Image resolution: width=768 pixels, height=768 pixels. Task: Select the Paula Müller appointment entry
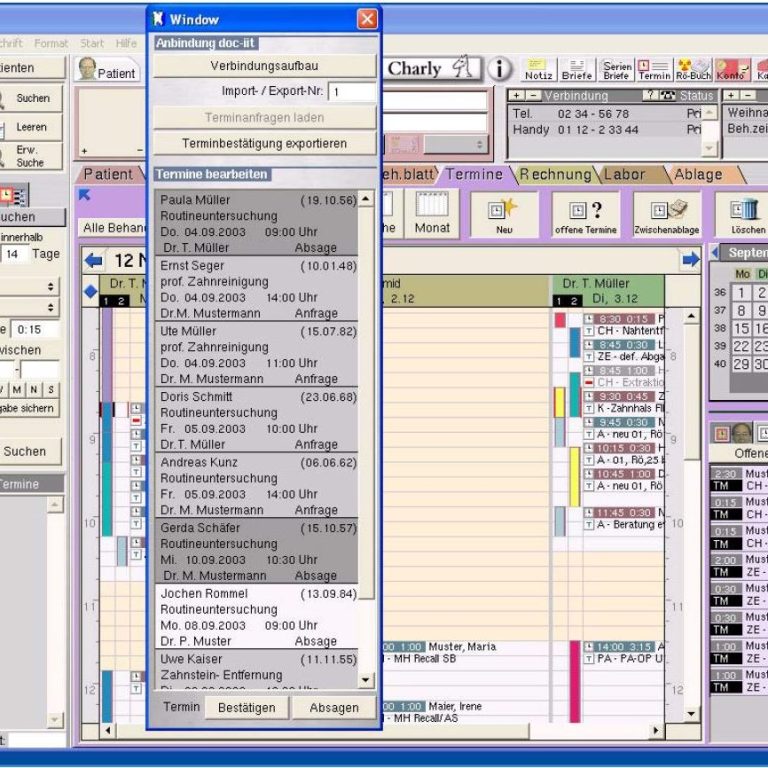(257, 223)
